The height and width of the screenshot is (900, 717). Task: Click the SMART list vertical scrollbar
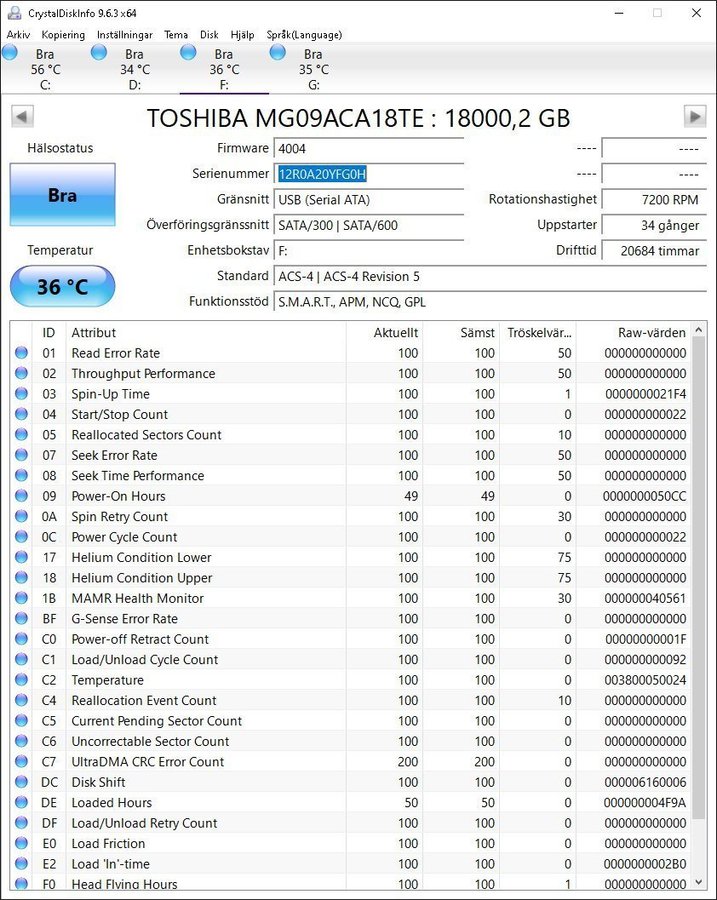pos(698,600)
